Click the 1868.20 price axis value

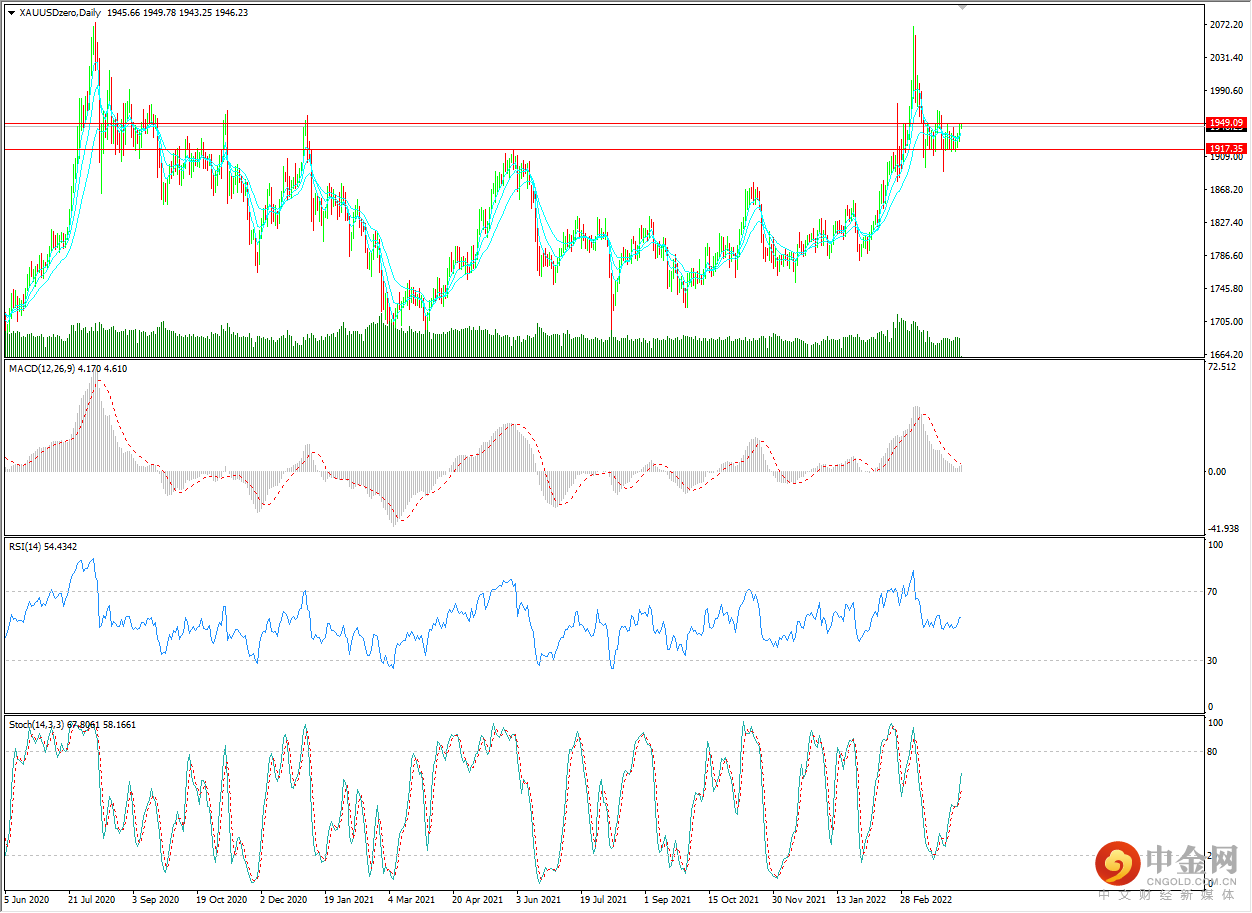pos(1225,190)
